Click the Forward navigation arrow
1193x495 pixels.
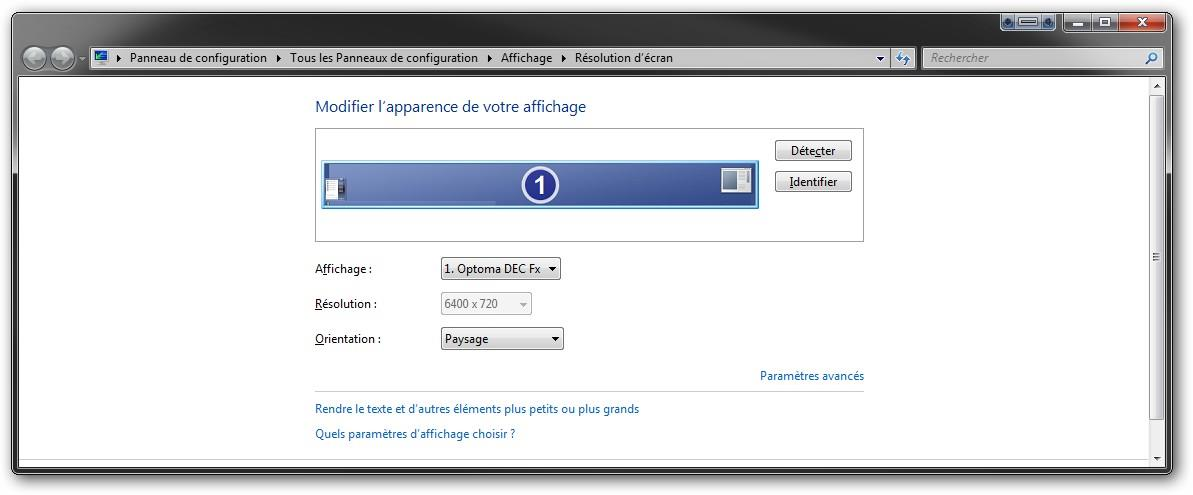pyautogui.click(x=62, y=59)
